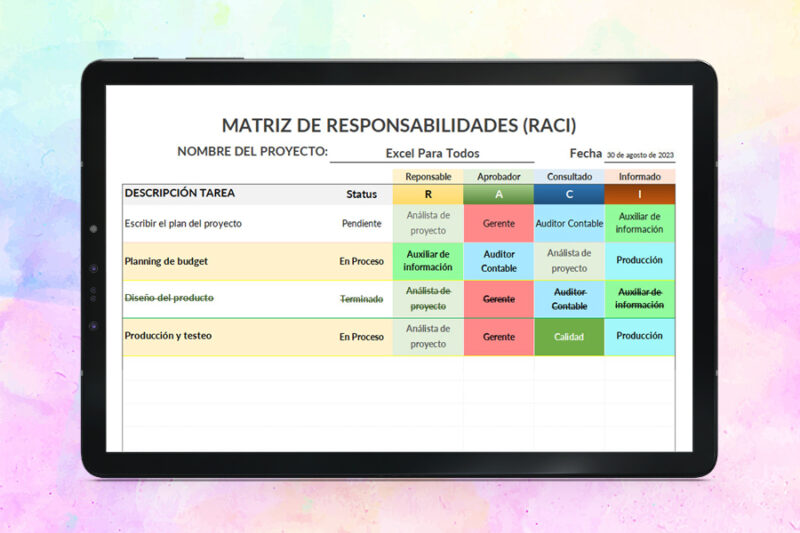Select the Informado header cell
The width and height of the screenshot is (800, 533).
(x=640, y=176)
